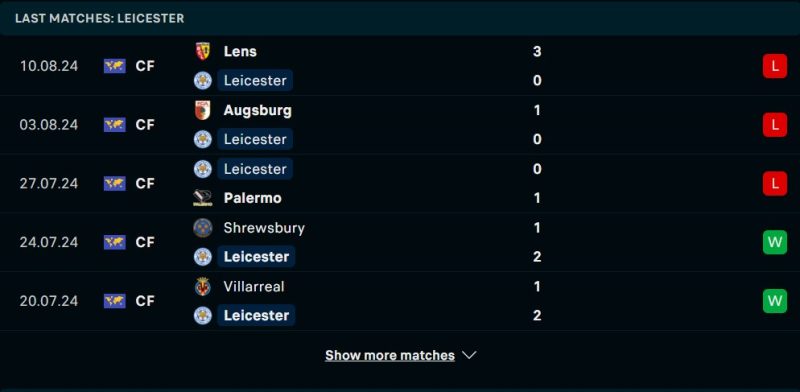Click the Lens score of 3
The image size is (800, 392).
(x=537, y=52)
